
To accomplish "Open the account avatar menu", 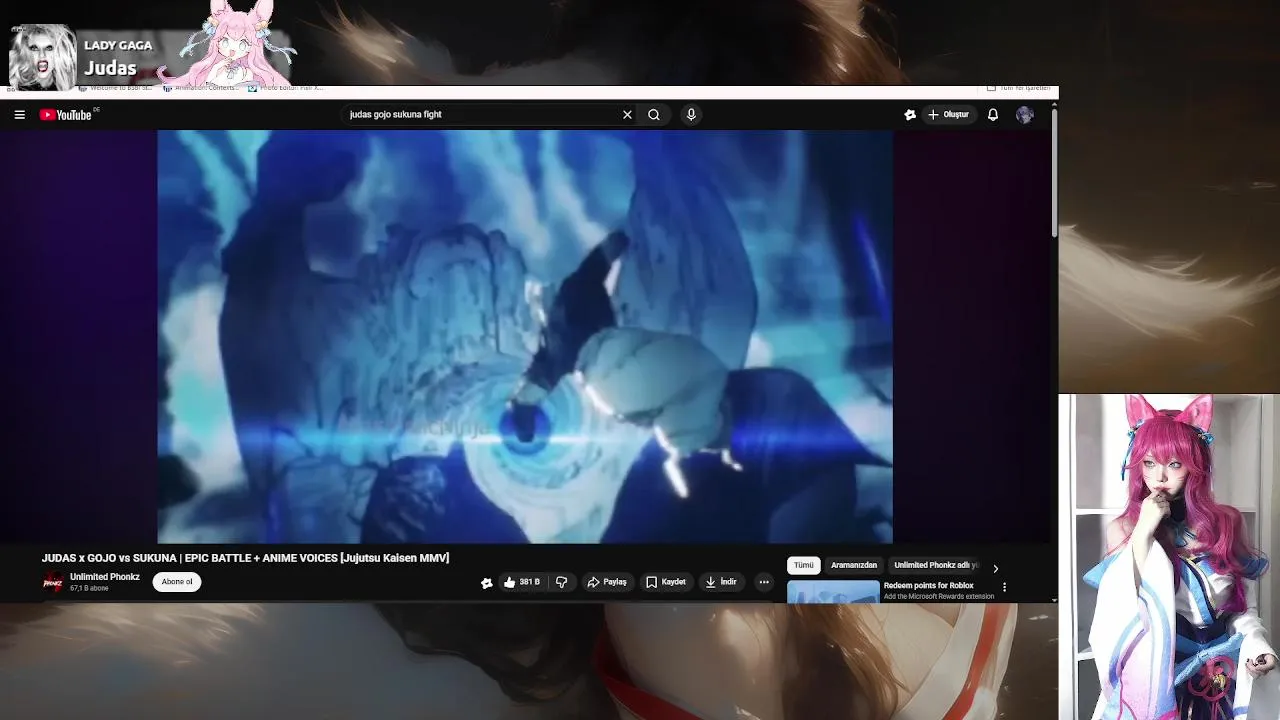I will click(x=1025, y=115).
